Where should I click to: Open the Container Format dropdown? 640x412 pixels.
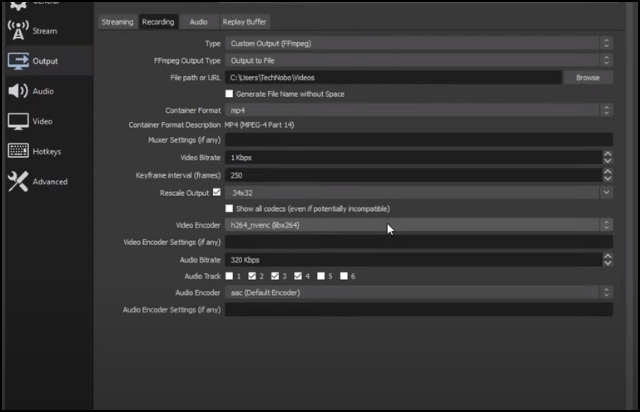[419, 110]
